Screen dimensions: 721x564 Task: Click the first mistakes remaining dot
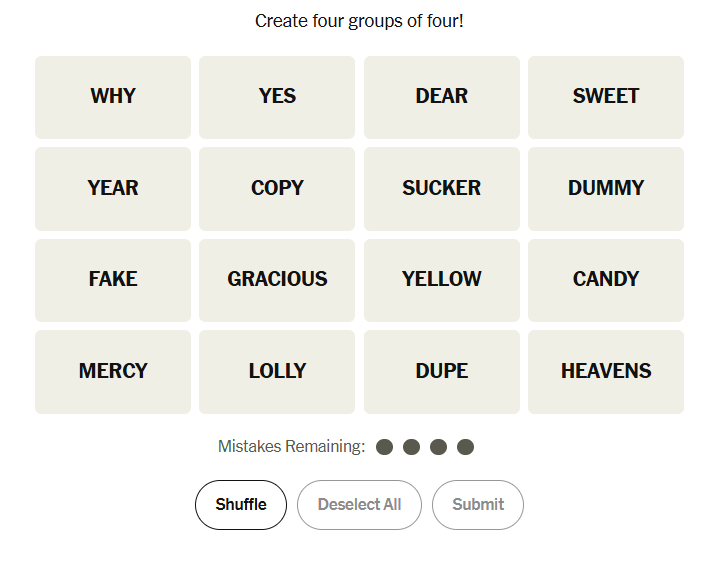tap(384, 447)
